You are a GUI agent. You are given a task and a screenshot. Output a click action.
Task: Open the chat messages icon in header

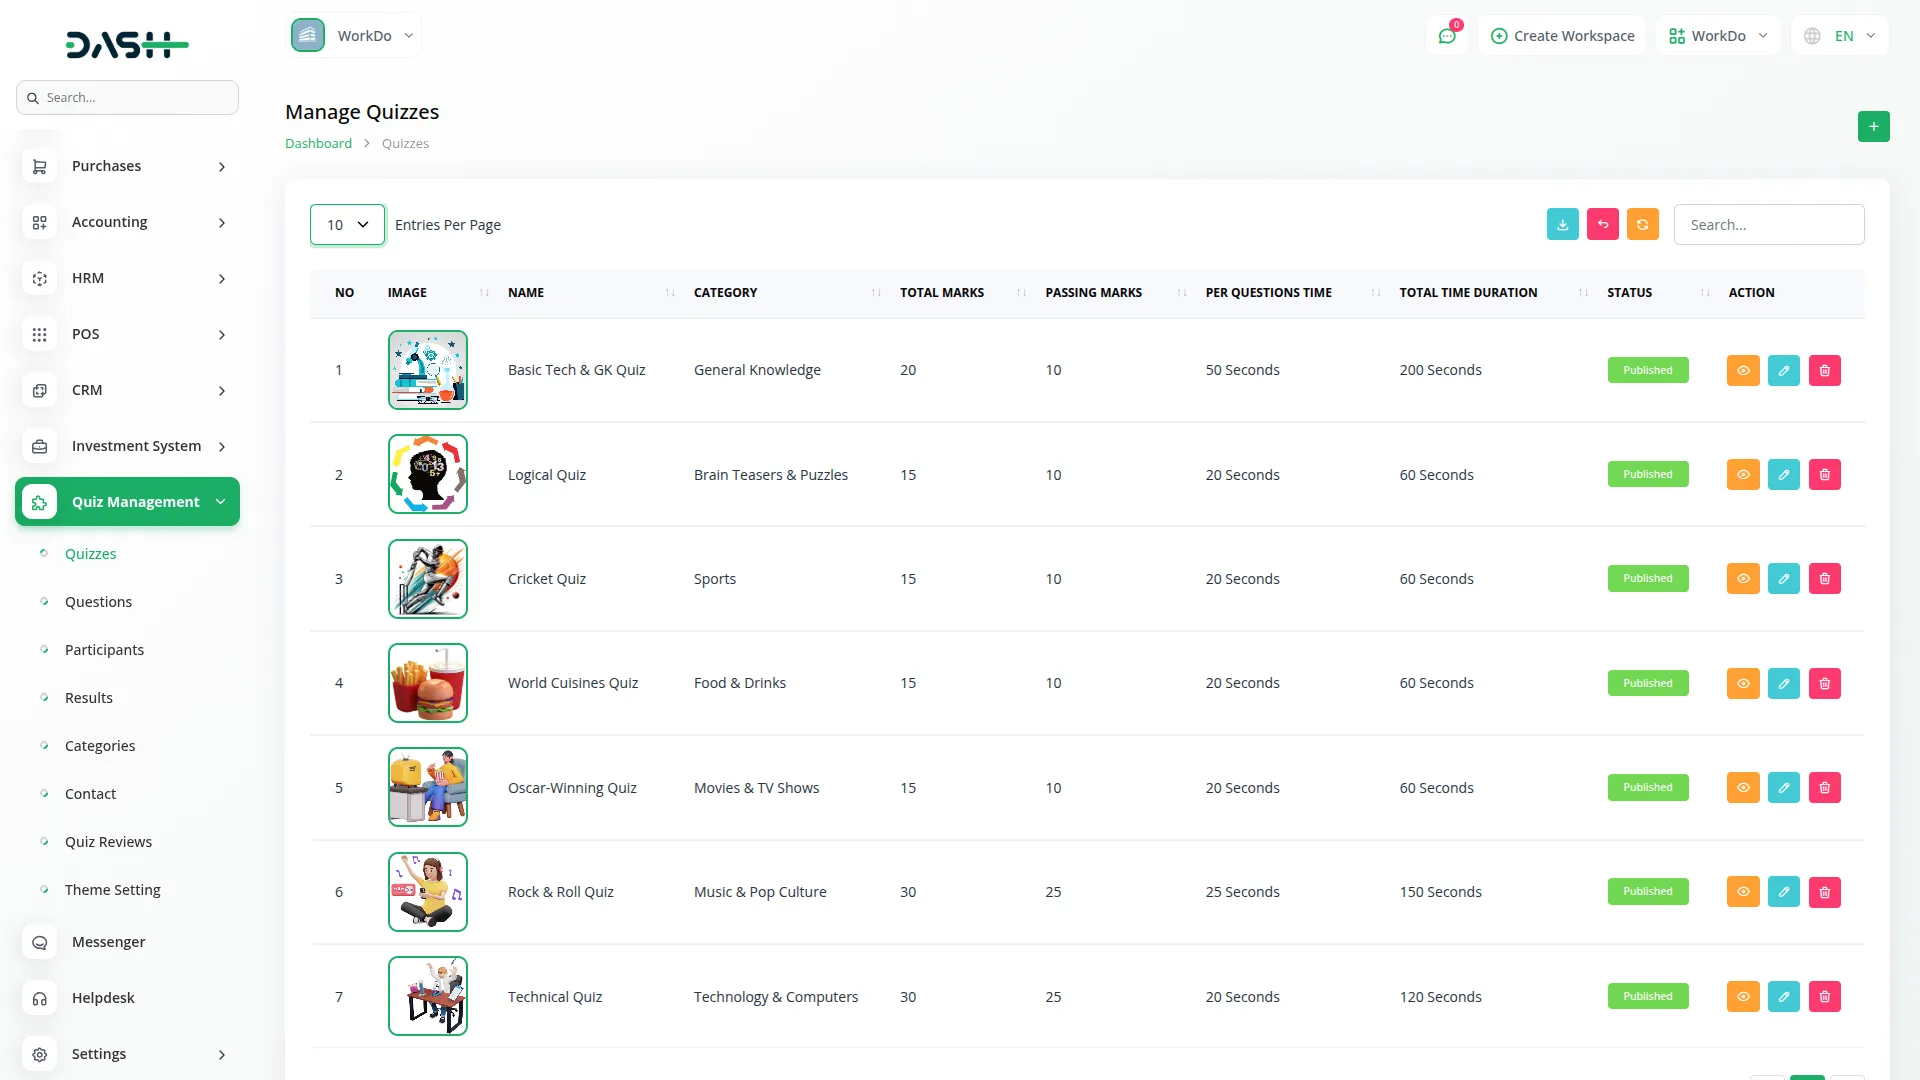point(1446,36)
